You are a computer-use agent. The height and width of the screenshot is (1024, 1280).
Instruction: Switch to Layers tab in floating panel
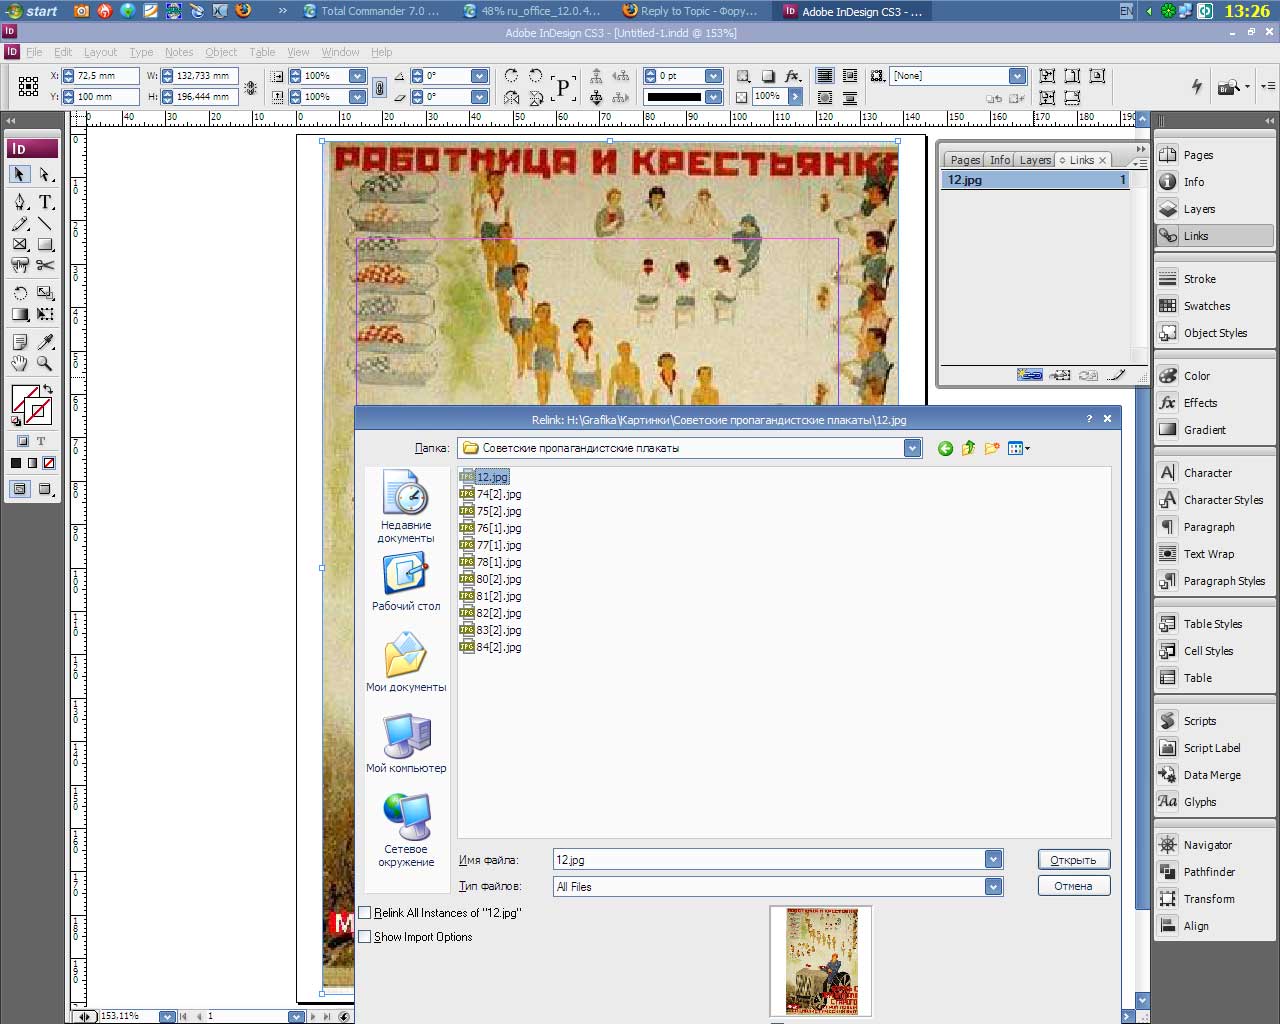pyautogui.click(x=1035, y=160)
